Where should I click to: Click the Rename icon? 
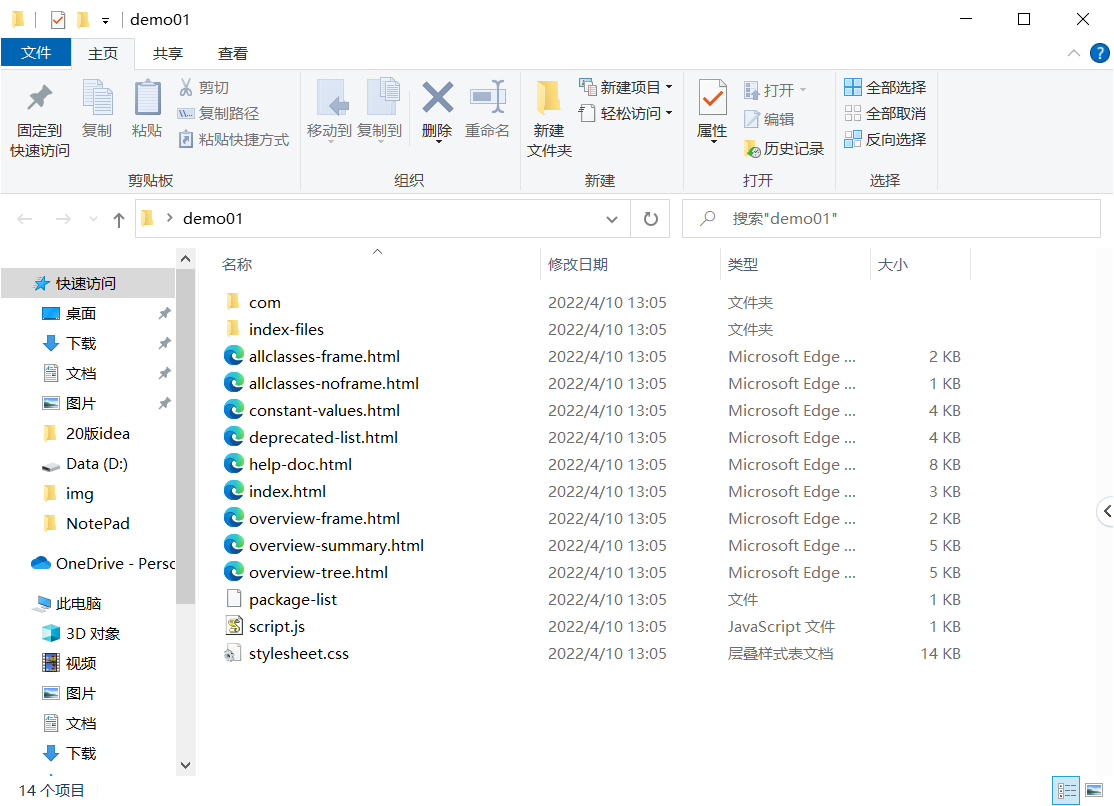487,97
